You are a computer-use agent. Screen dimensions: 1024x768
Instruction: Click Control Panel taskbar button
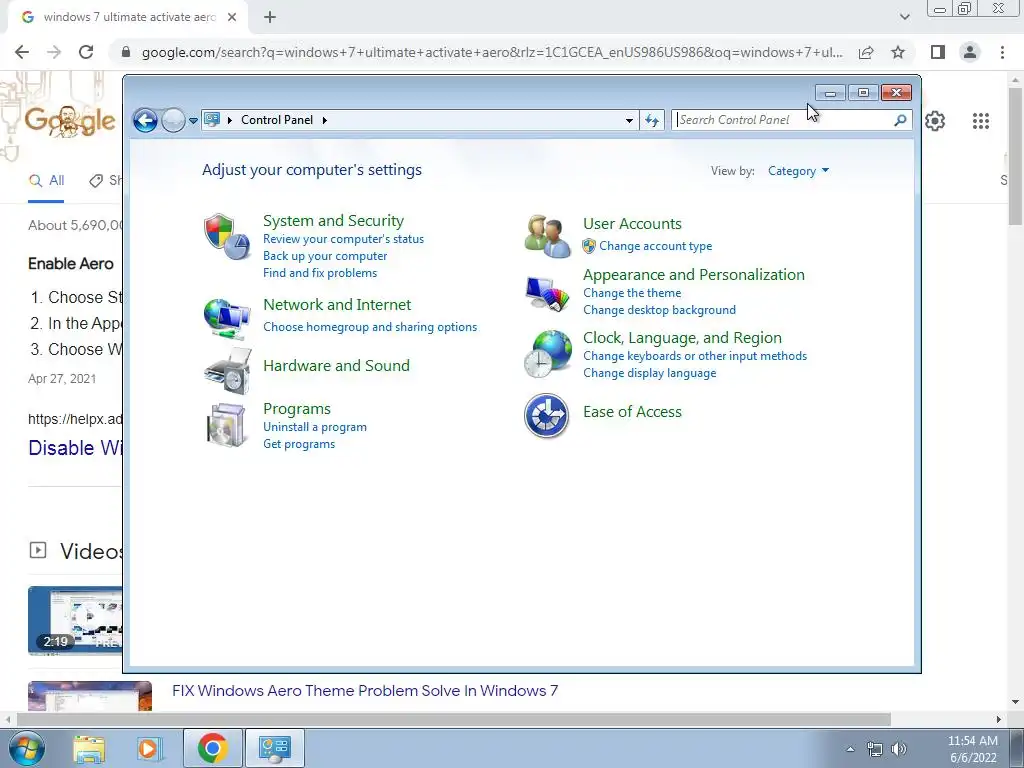pyautogui.click(x=274, y=748)
